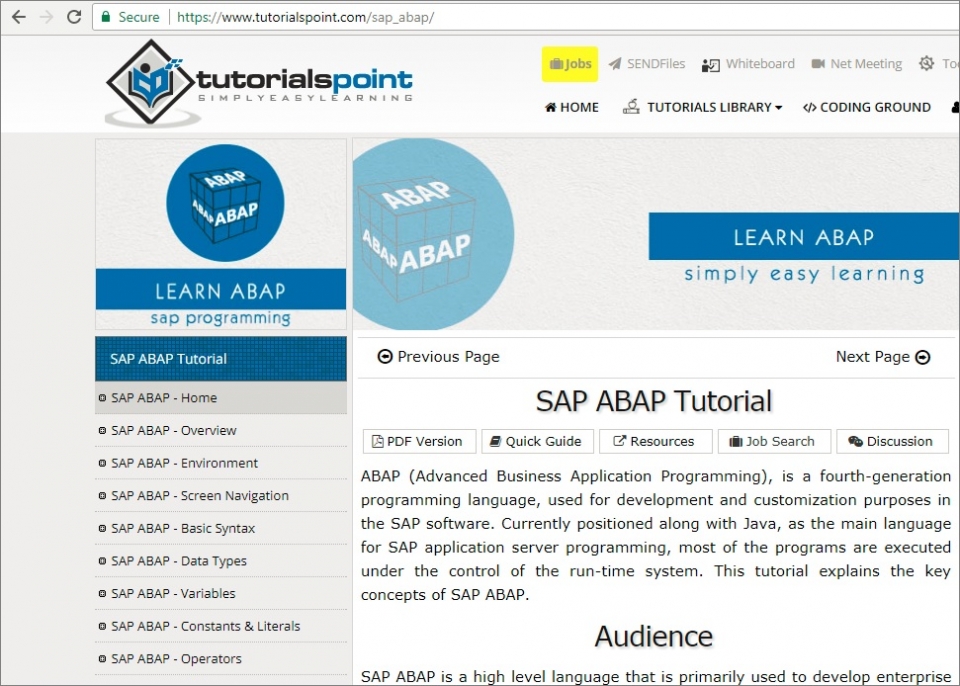The width and height of the screenshot is (960, 686).
Task: Open the SENDFiles link
Action: [647, 64]
